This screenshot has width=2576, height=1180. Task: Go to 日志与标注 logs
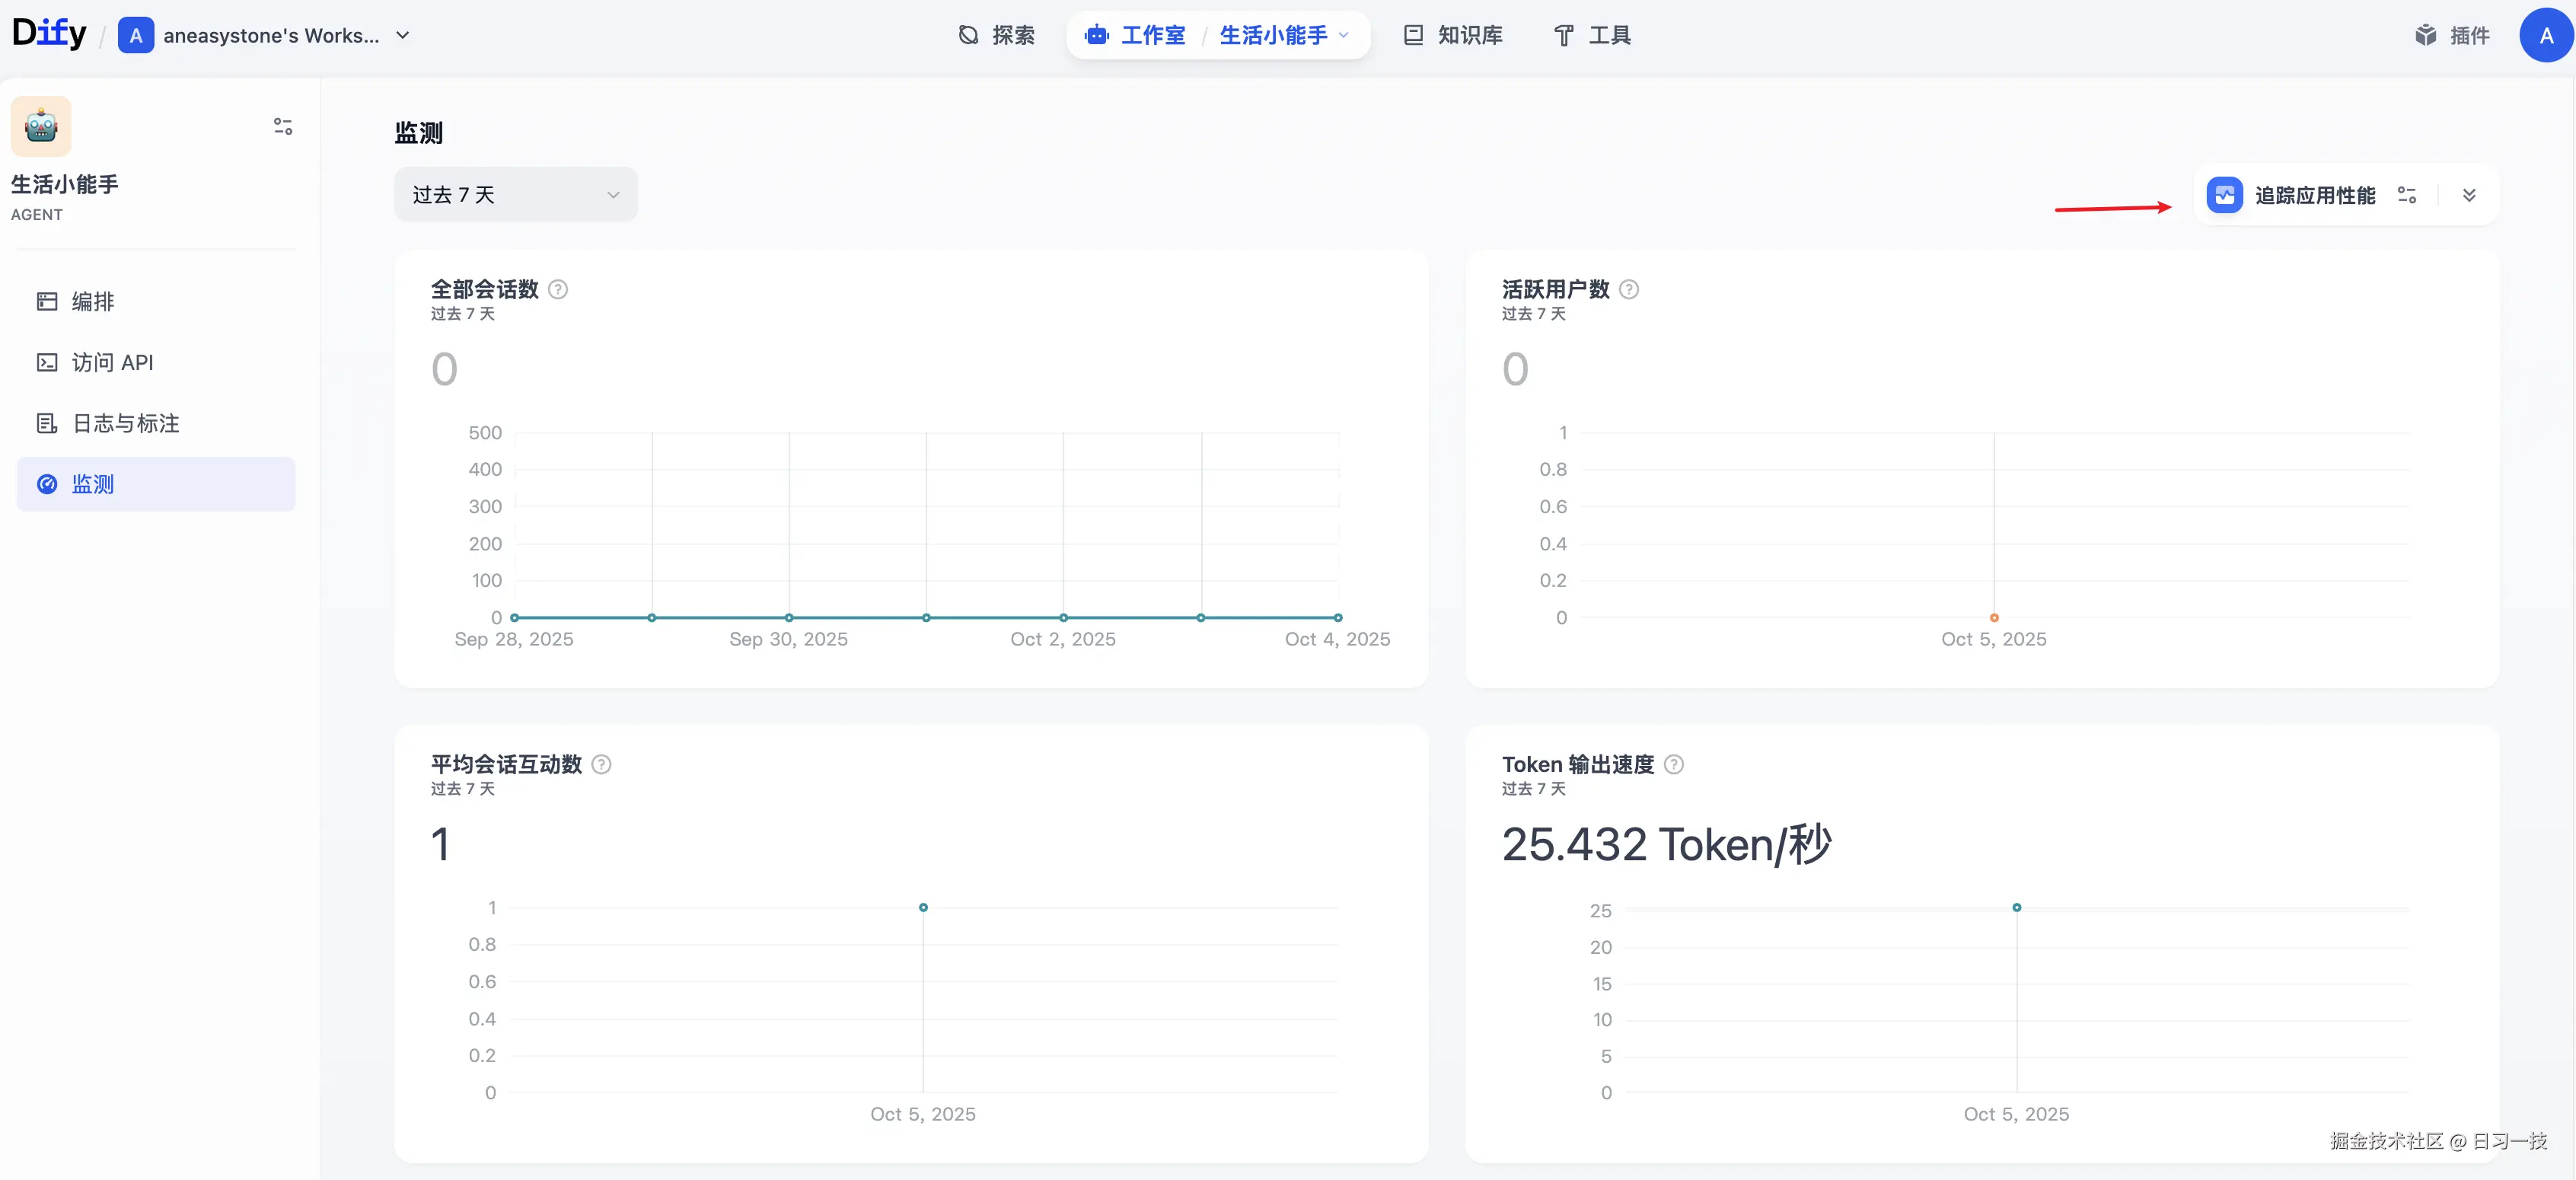(125, 423)
